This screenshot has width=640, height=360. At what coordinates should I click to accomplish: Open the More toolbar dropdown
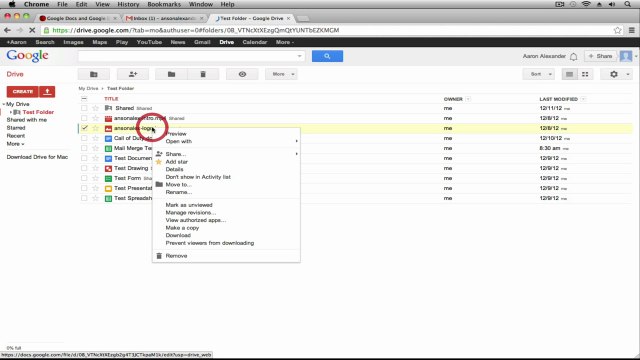click(281, 74)
